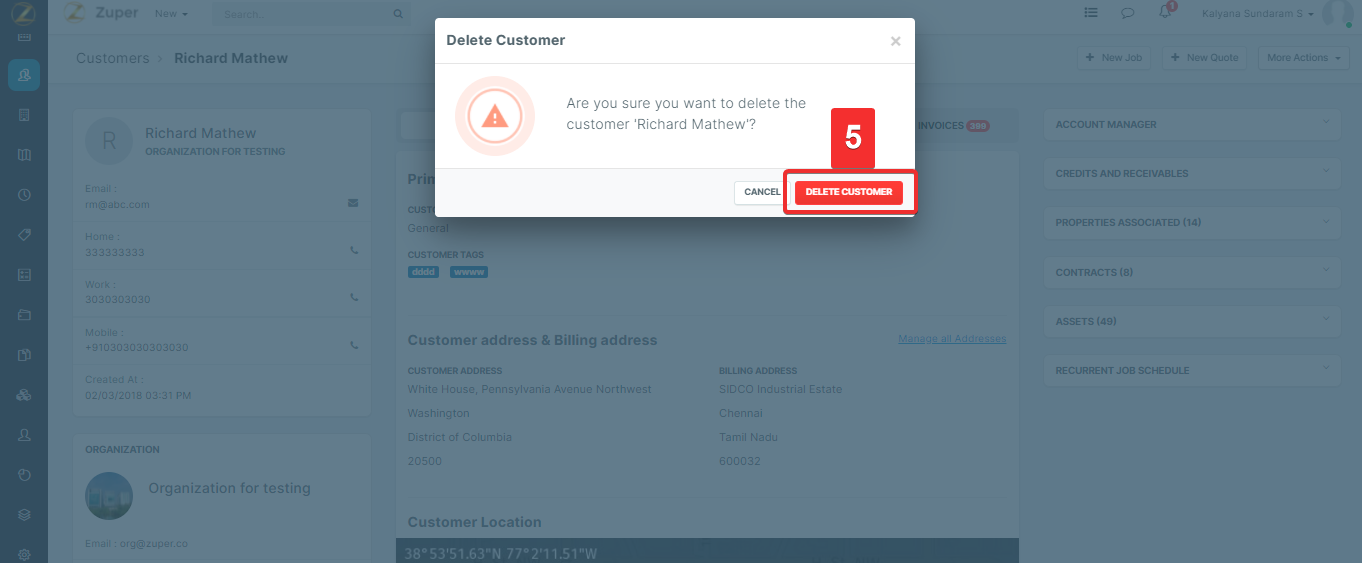Screen dimensions: 1362x563
Task: Open the notifications bell icon
Action: click(1164, 13)
